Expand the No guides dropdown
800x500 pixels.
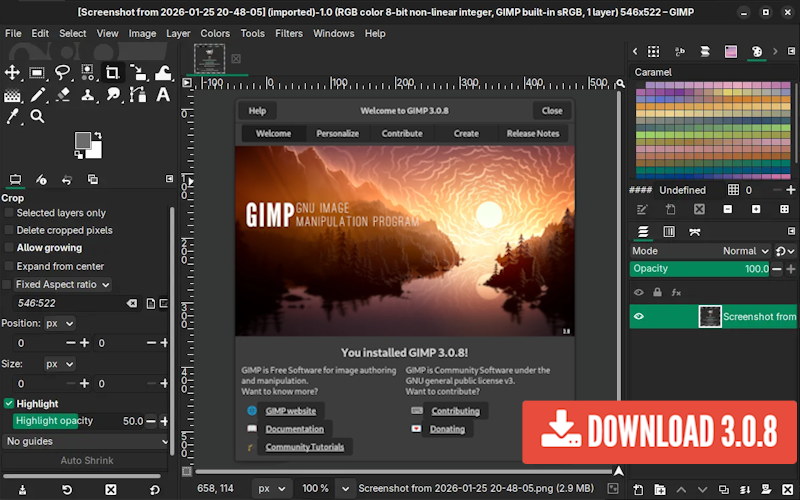87,441
